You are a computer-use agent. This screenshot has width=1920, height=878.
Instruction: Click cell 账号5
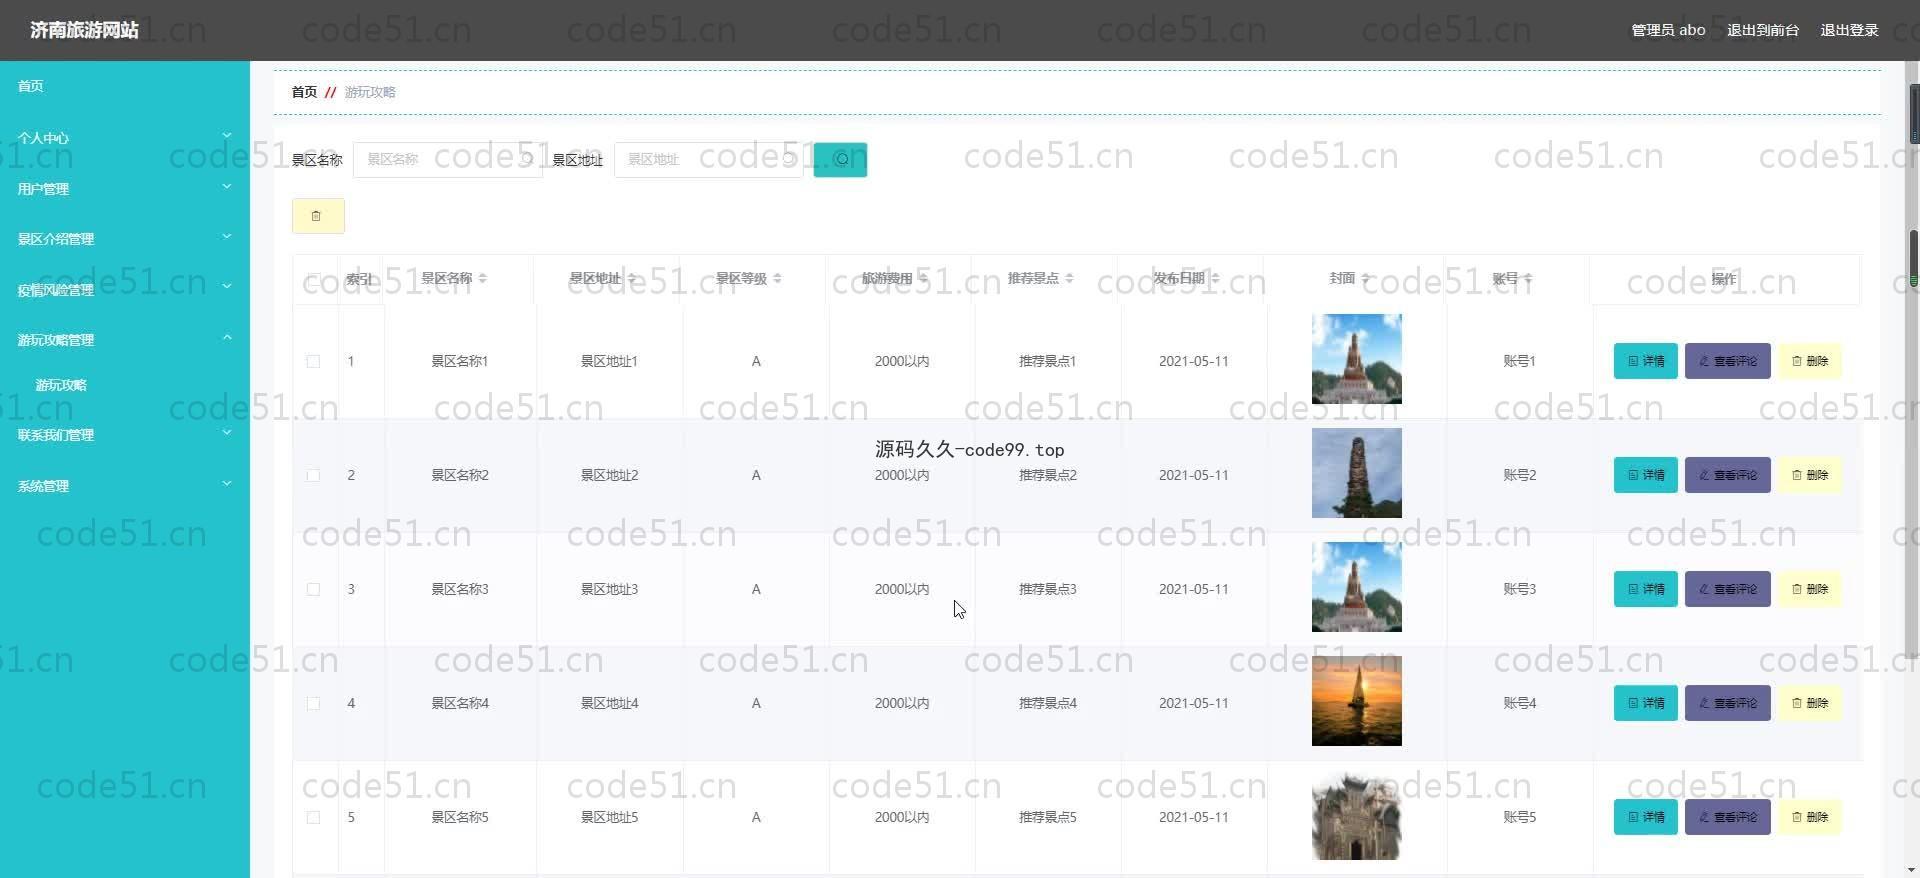[x=1519, y=817]
